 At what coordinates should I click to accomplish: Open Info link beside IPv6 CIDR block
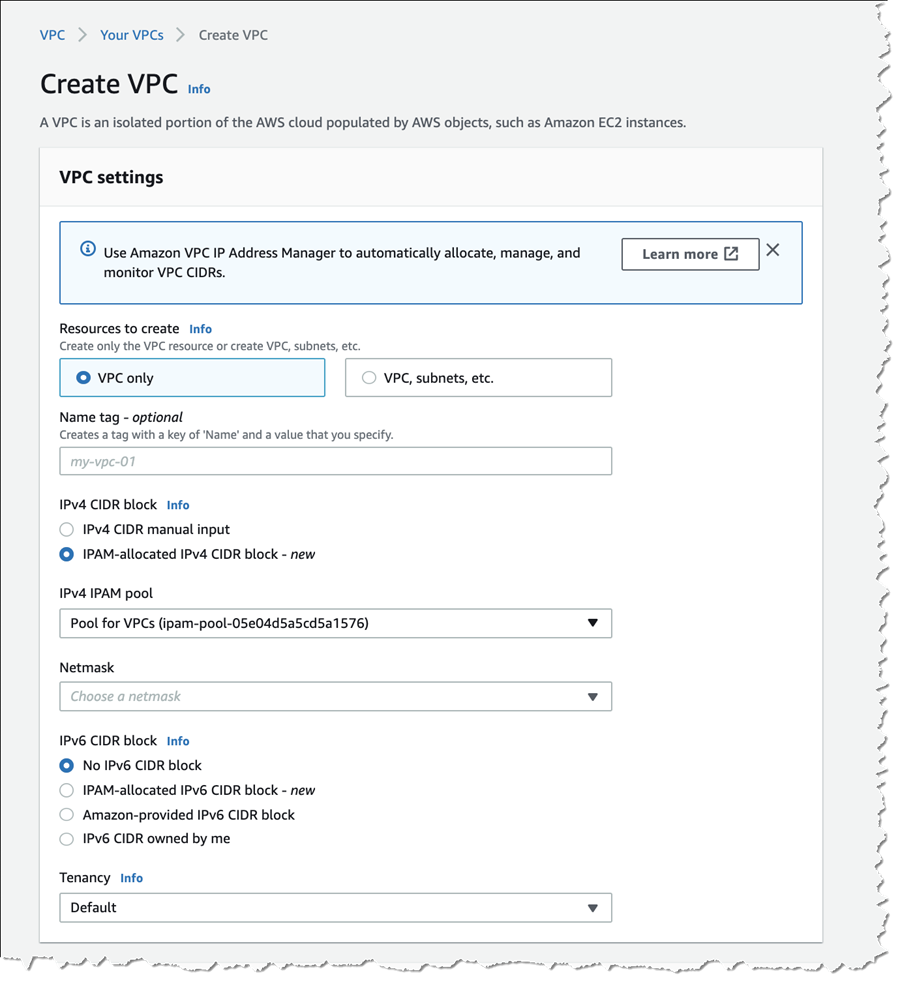(178, 741)
